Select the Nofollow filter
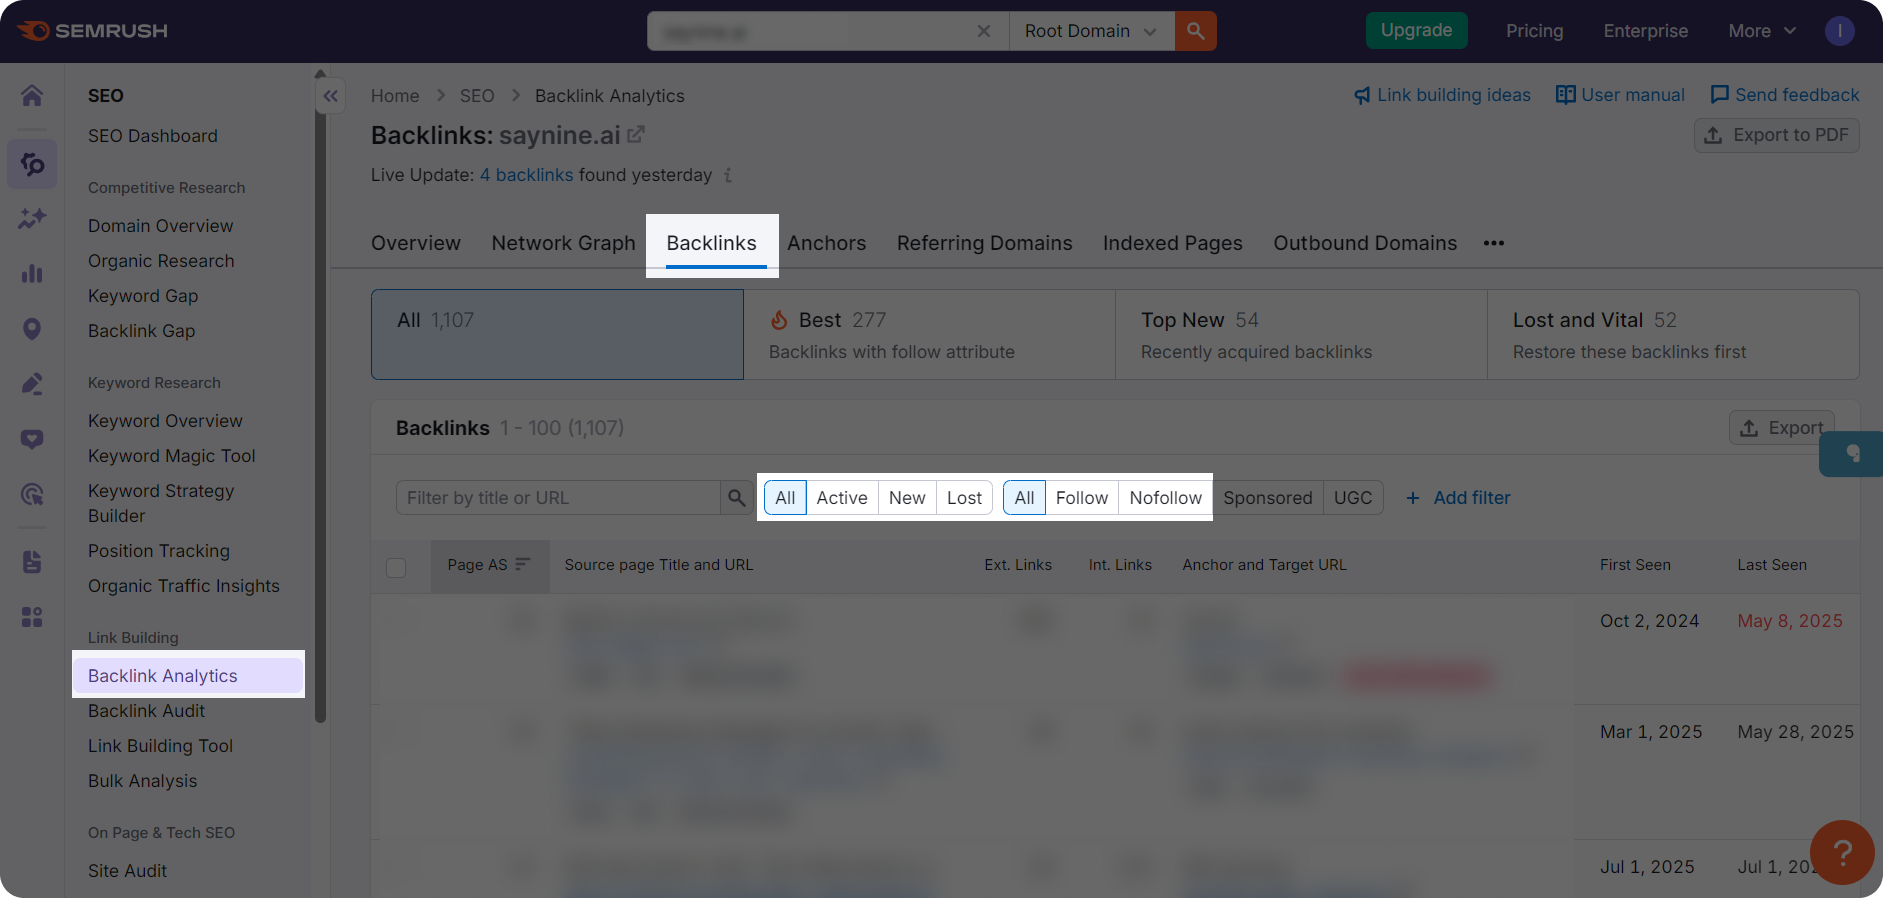1883x898 pixels. [1165, 498]
